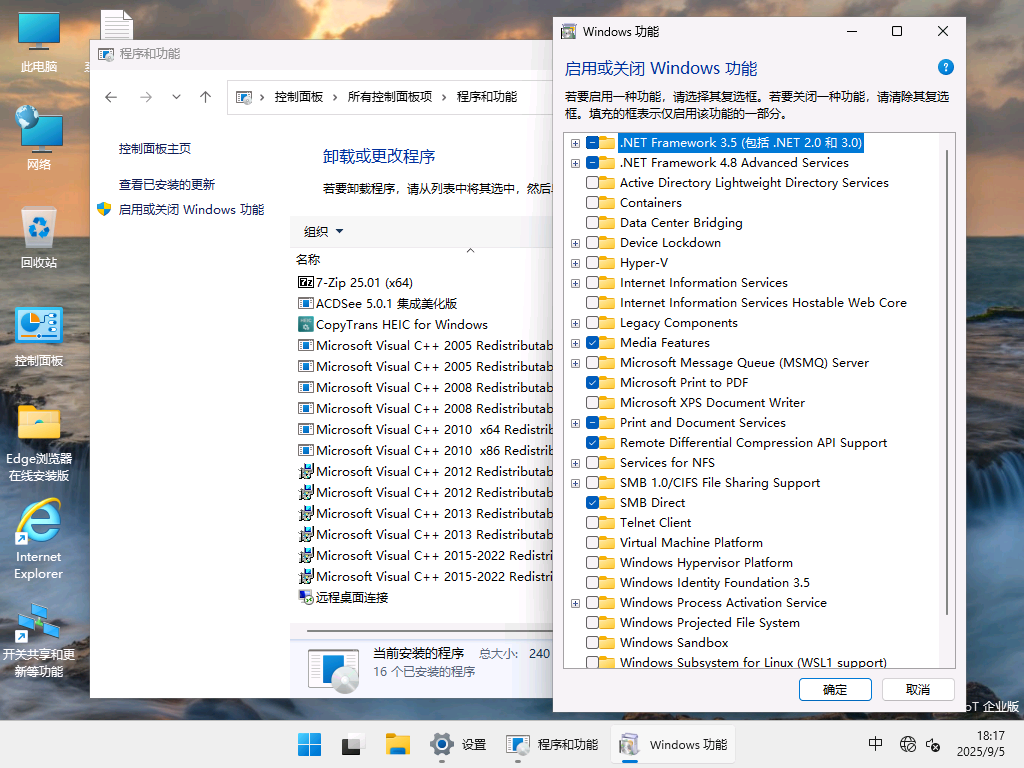Viewport: 1024px width, 768px height.
Task: Switch to 程序和功能 taskbar item
Action: click(552, 744)
